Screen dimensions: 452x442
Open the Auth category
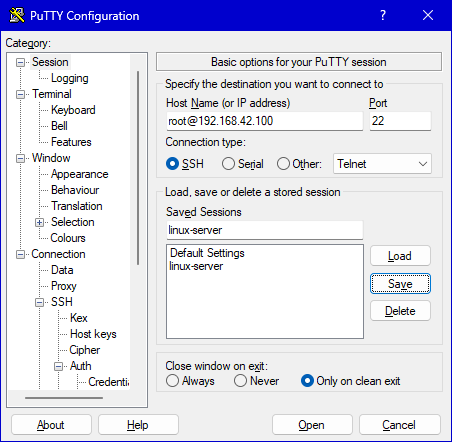pos(80,366)
